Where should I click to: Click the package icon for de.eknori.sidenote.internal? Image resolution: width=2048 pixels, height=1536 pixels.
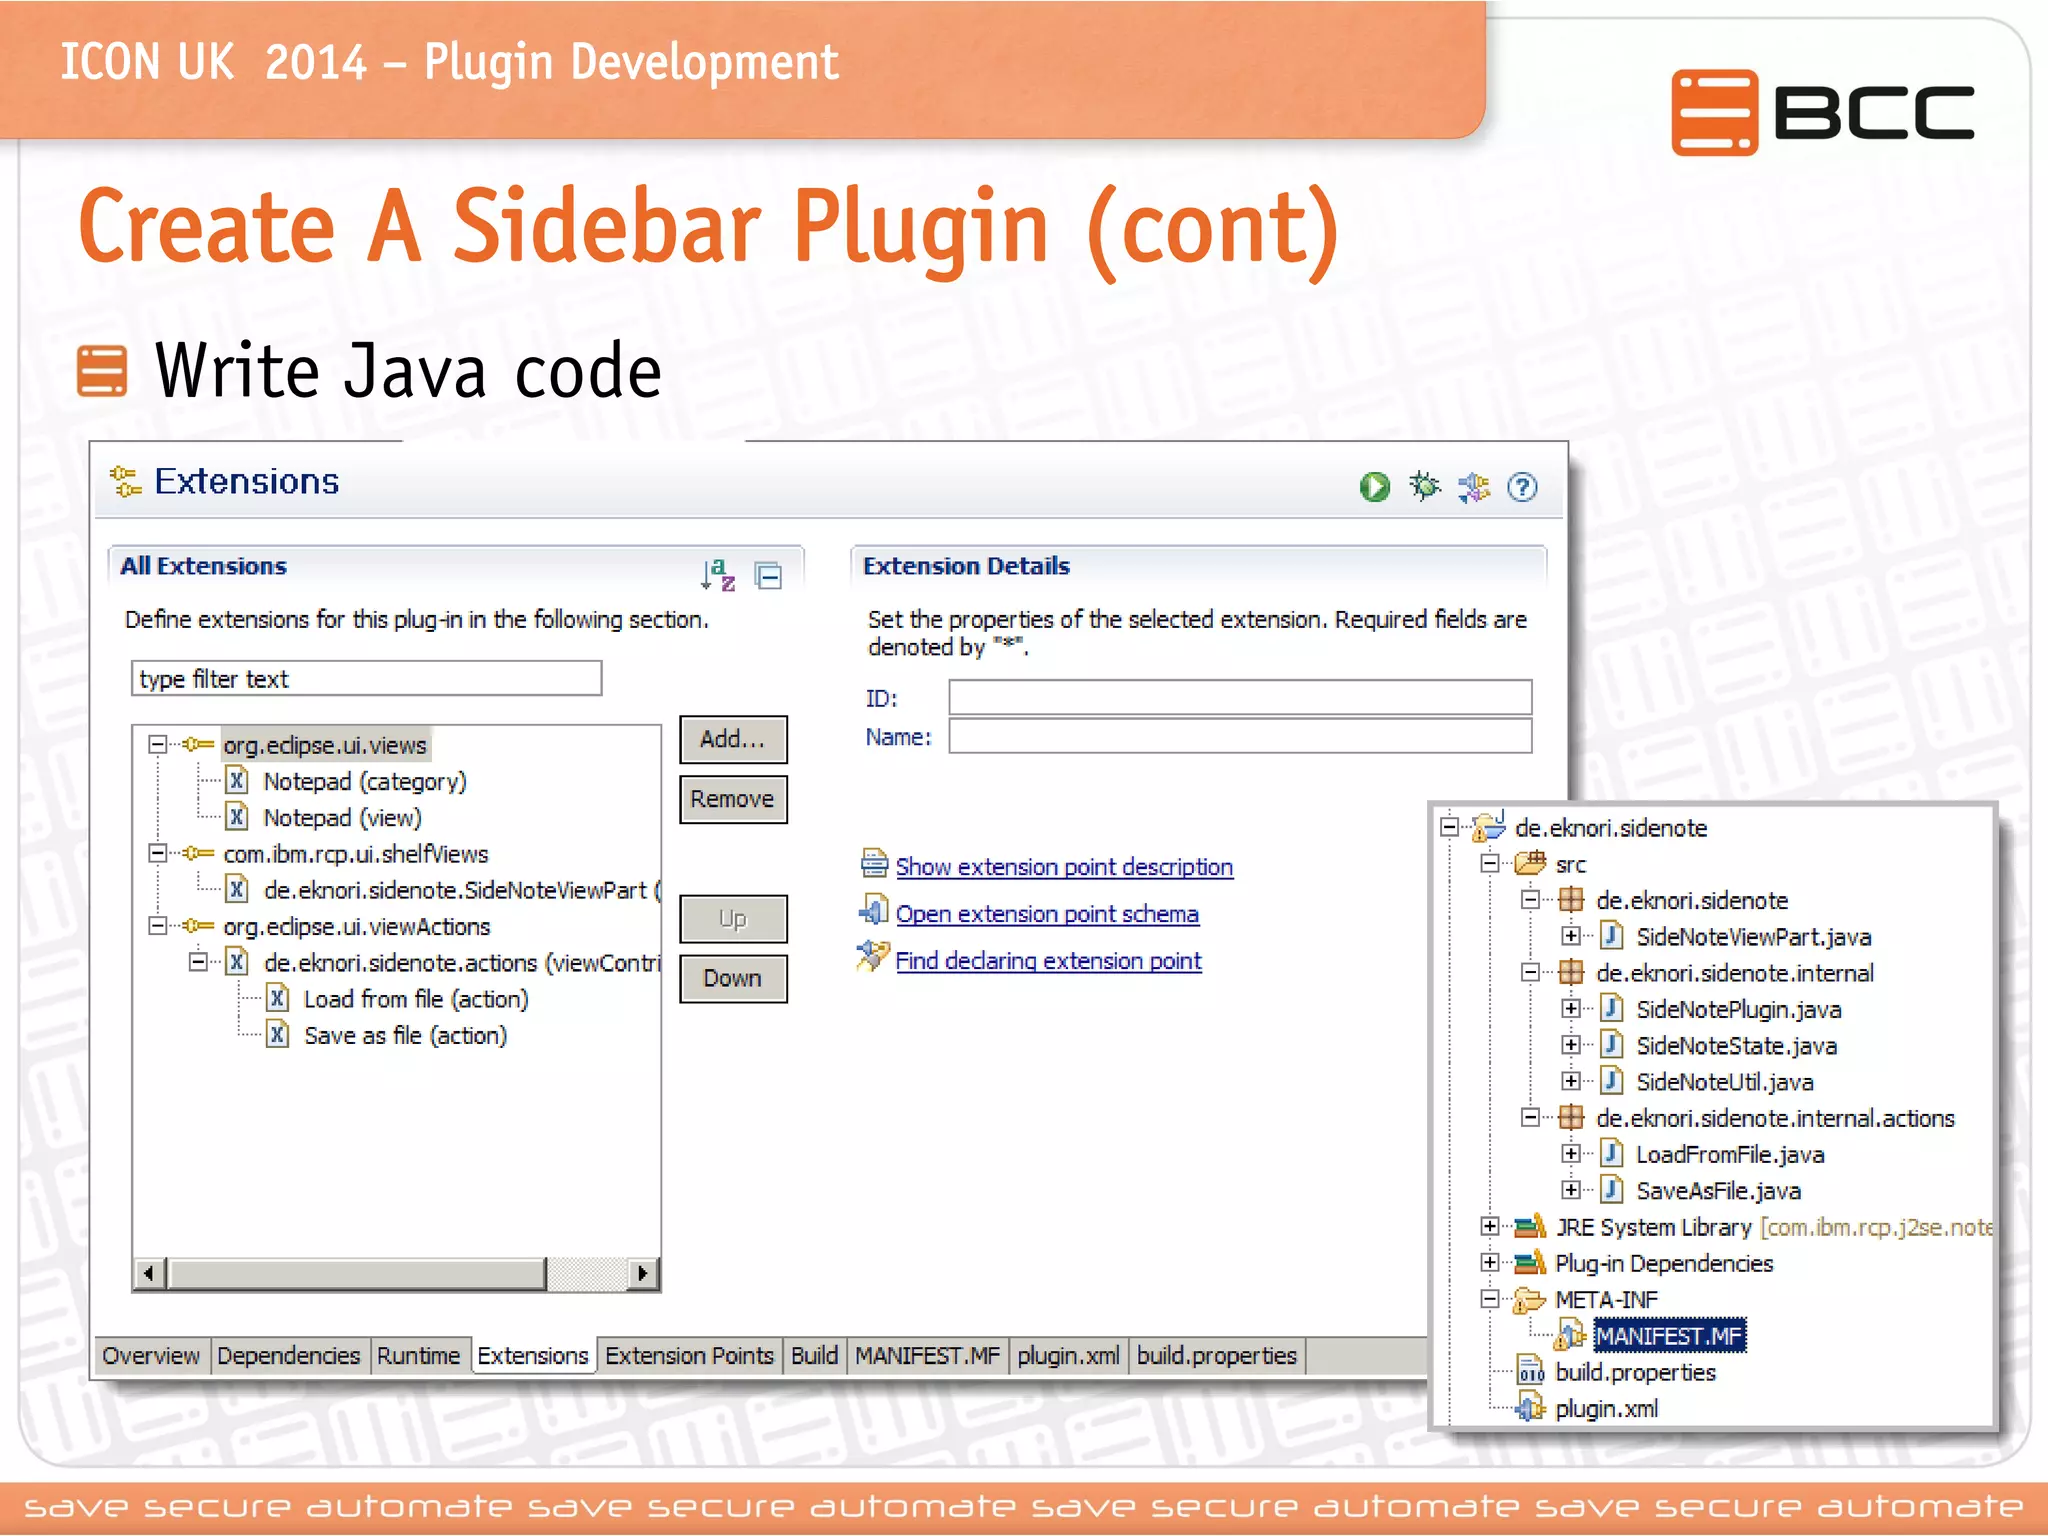coord(1571,972)
